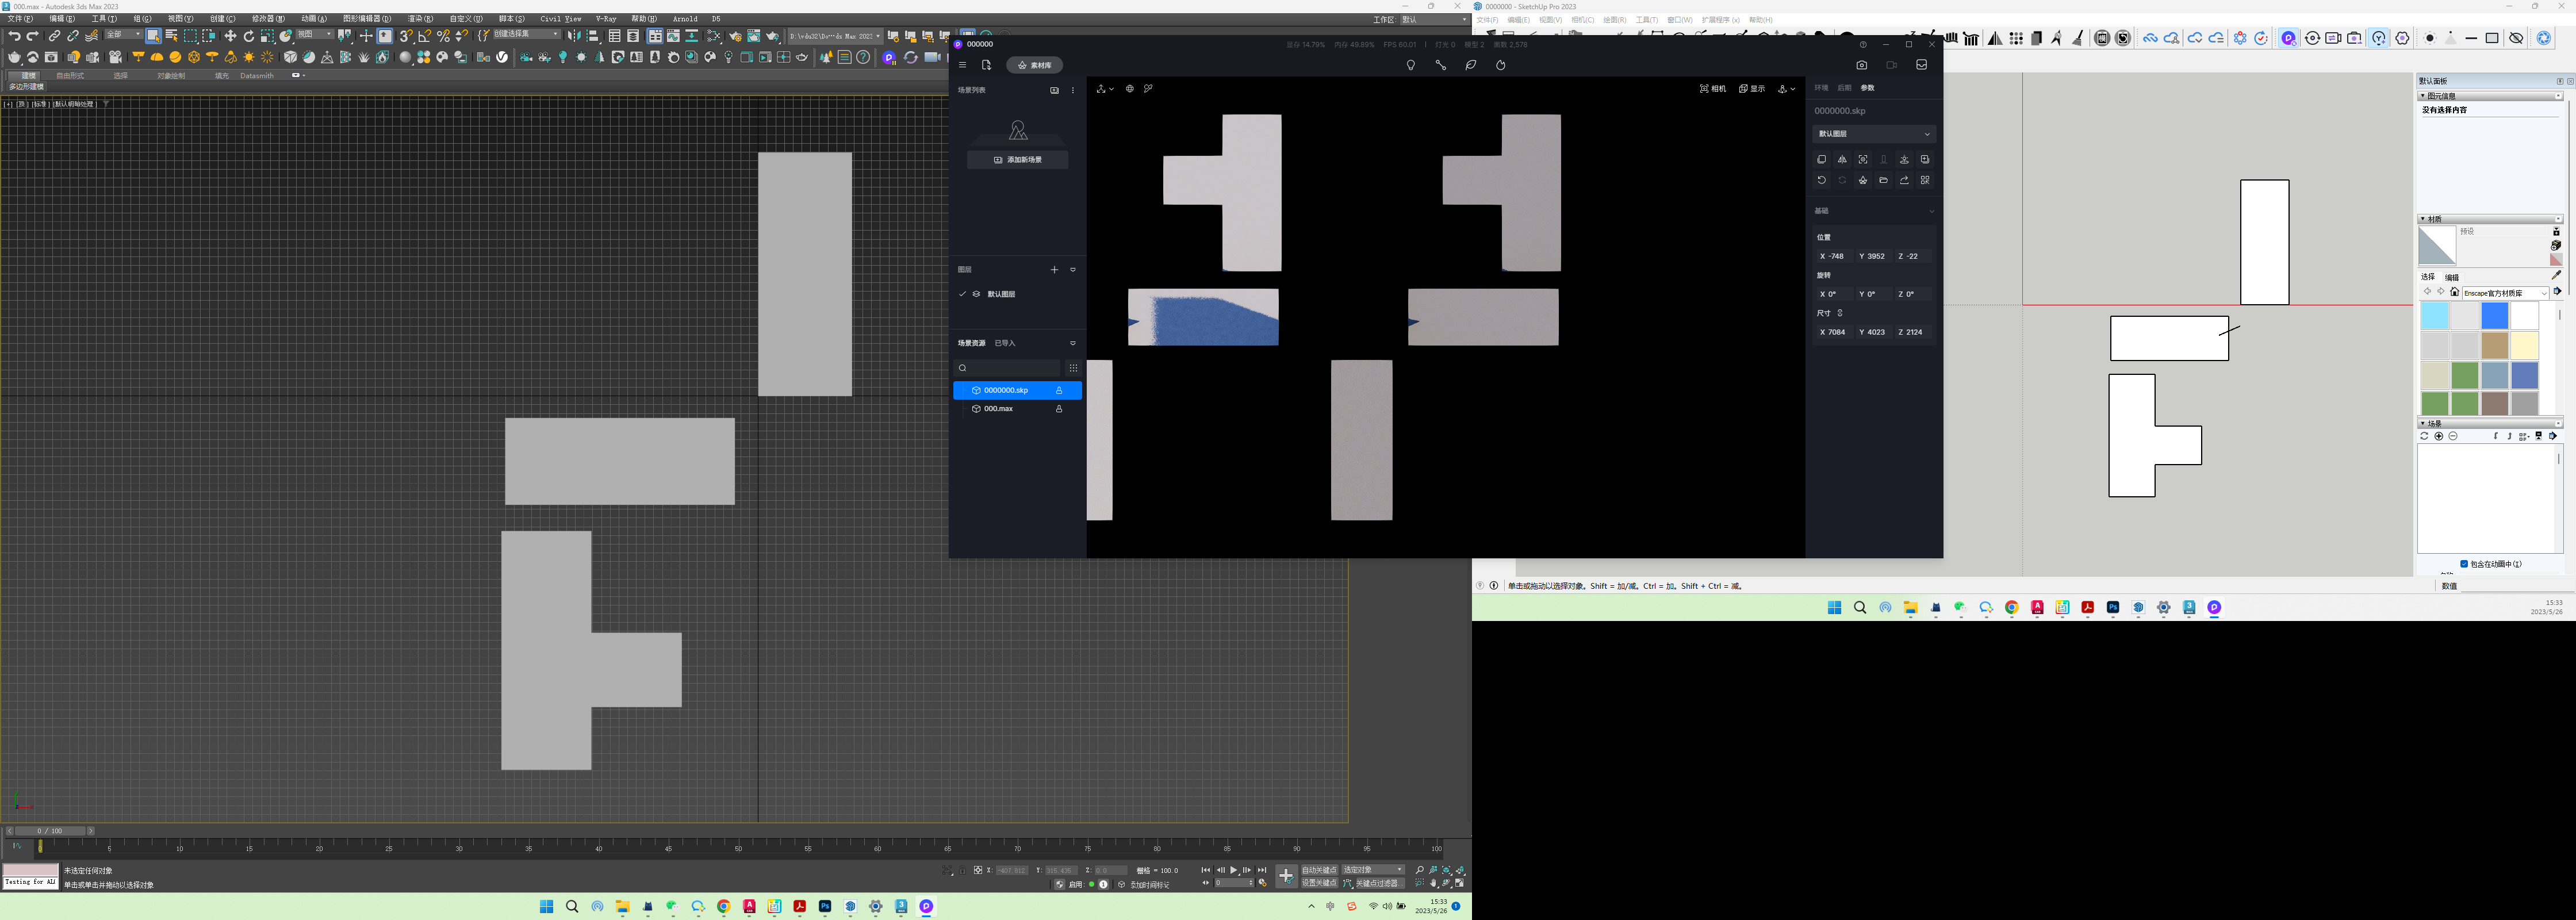Toggle lock on 000.max in D5
The height and width of the screenshot is (920, 2576).
tap(1059, 409)
